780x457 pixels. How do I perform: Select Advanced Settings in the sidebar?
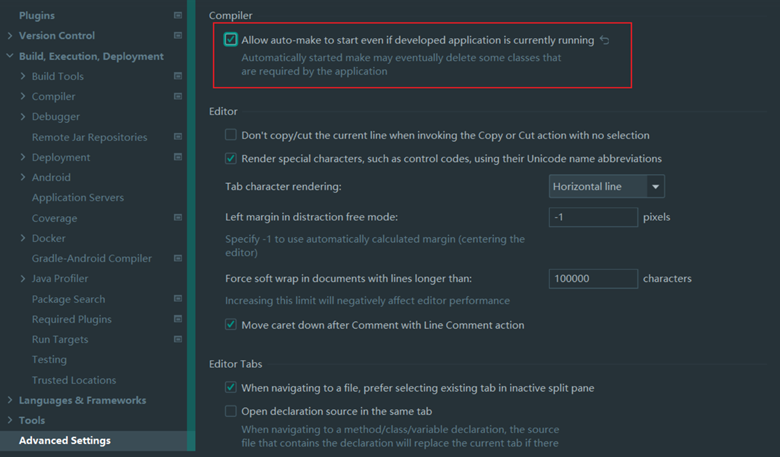coord(64,441)
